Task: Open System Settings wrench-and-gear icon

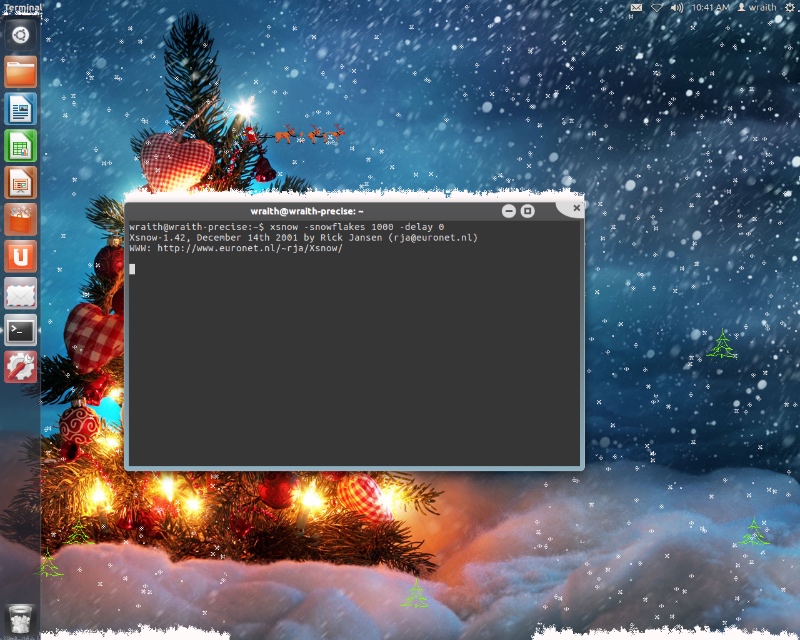Action: 20,367
